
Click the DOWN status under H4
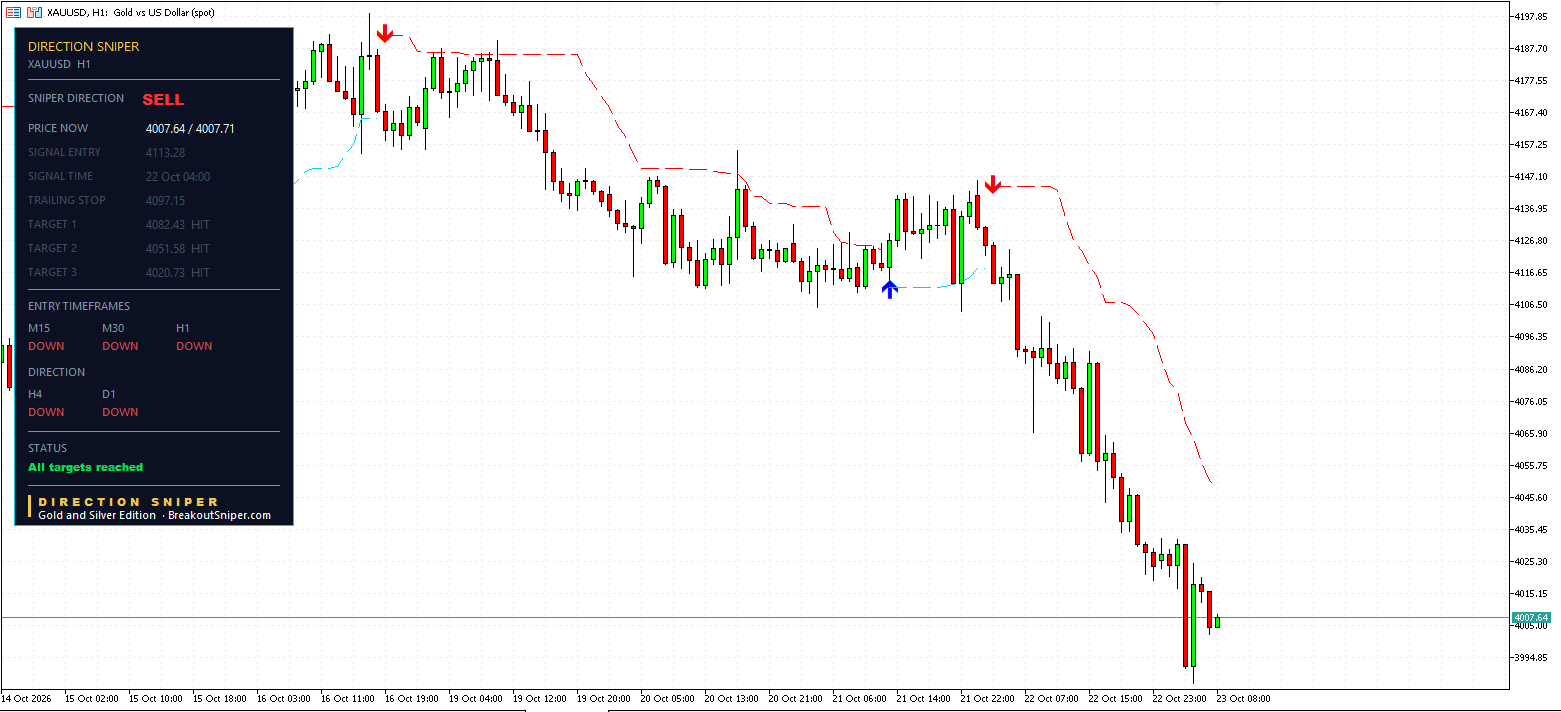(46, 413)
